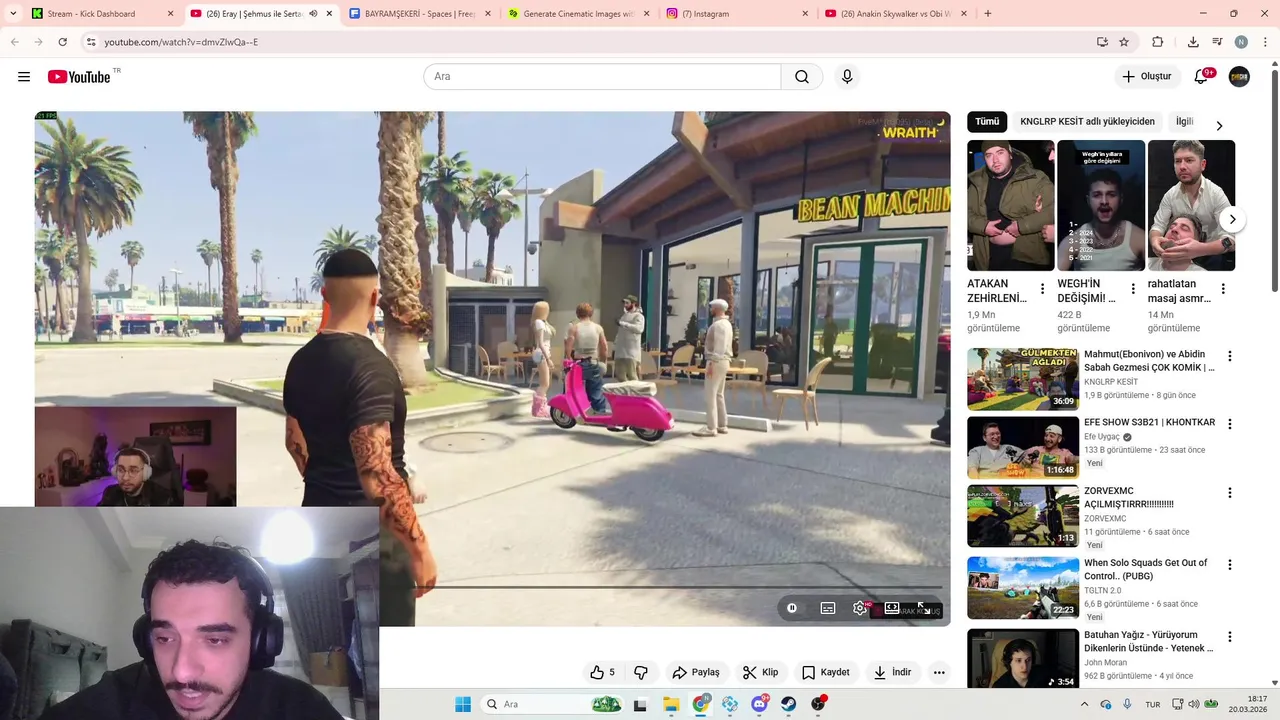1280x720 pixels.
Task: Click the Oluştur create button
Action: (1146, 77)
